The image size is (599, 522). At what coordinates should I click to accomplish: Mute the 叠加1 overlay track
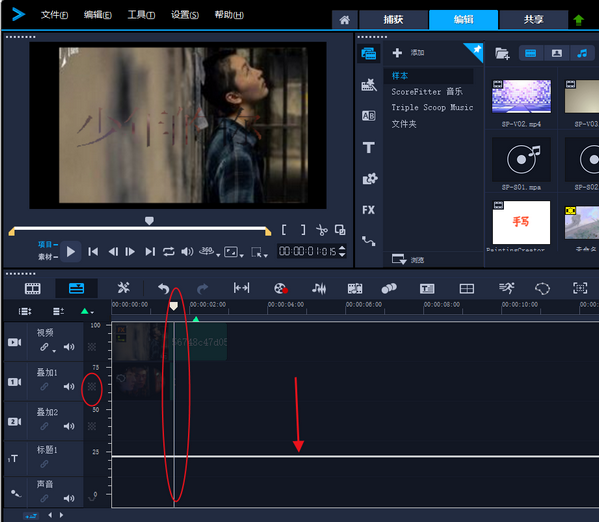(x=69, y=386)
